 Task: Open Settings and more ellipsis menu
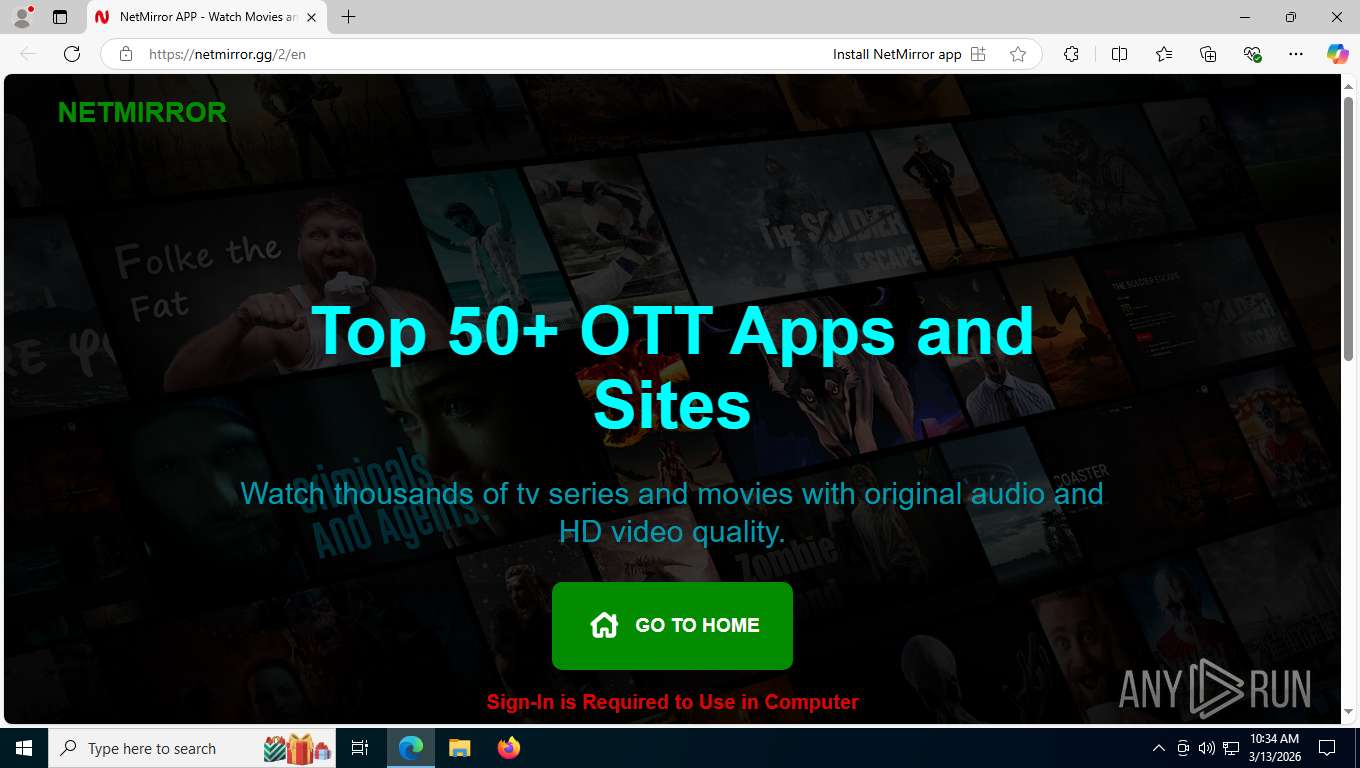(x=1296, y=54)
